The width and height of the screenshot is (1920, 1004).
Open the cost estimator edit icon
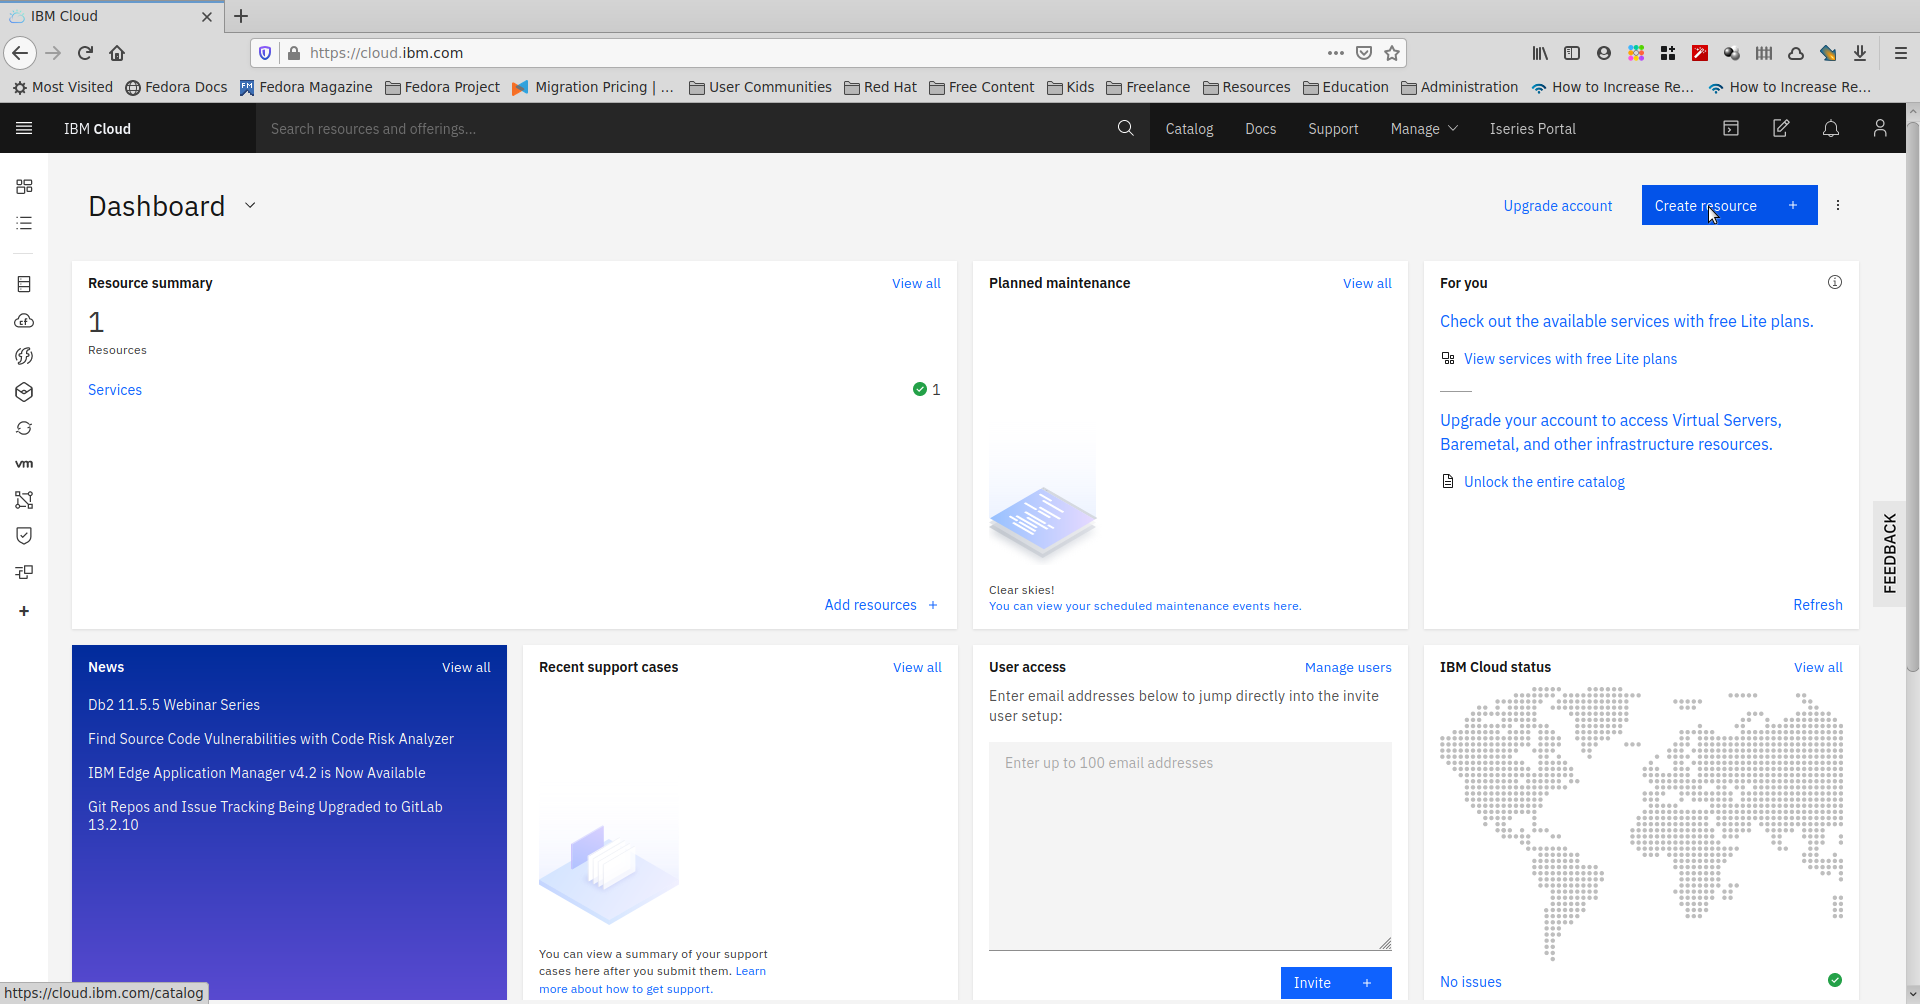pyautogui.click(x=1781, y=128)
